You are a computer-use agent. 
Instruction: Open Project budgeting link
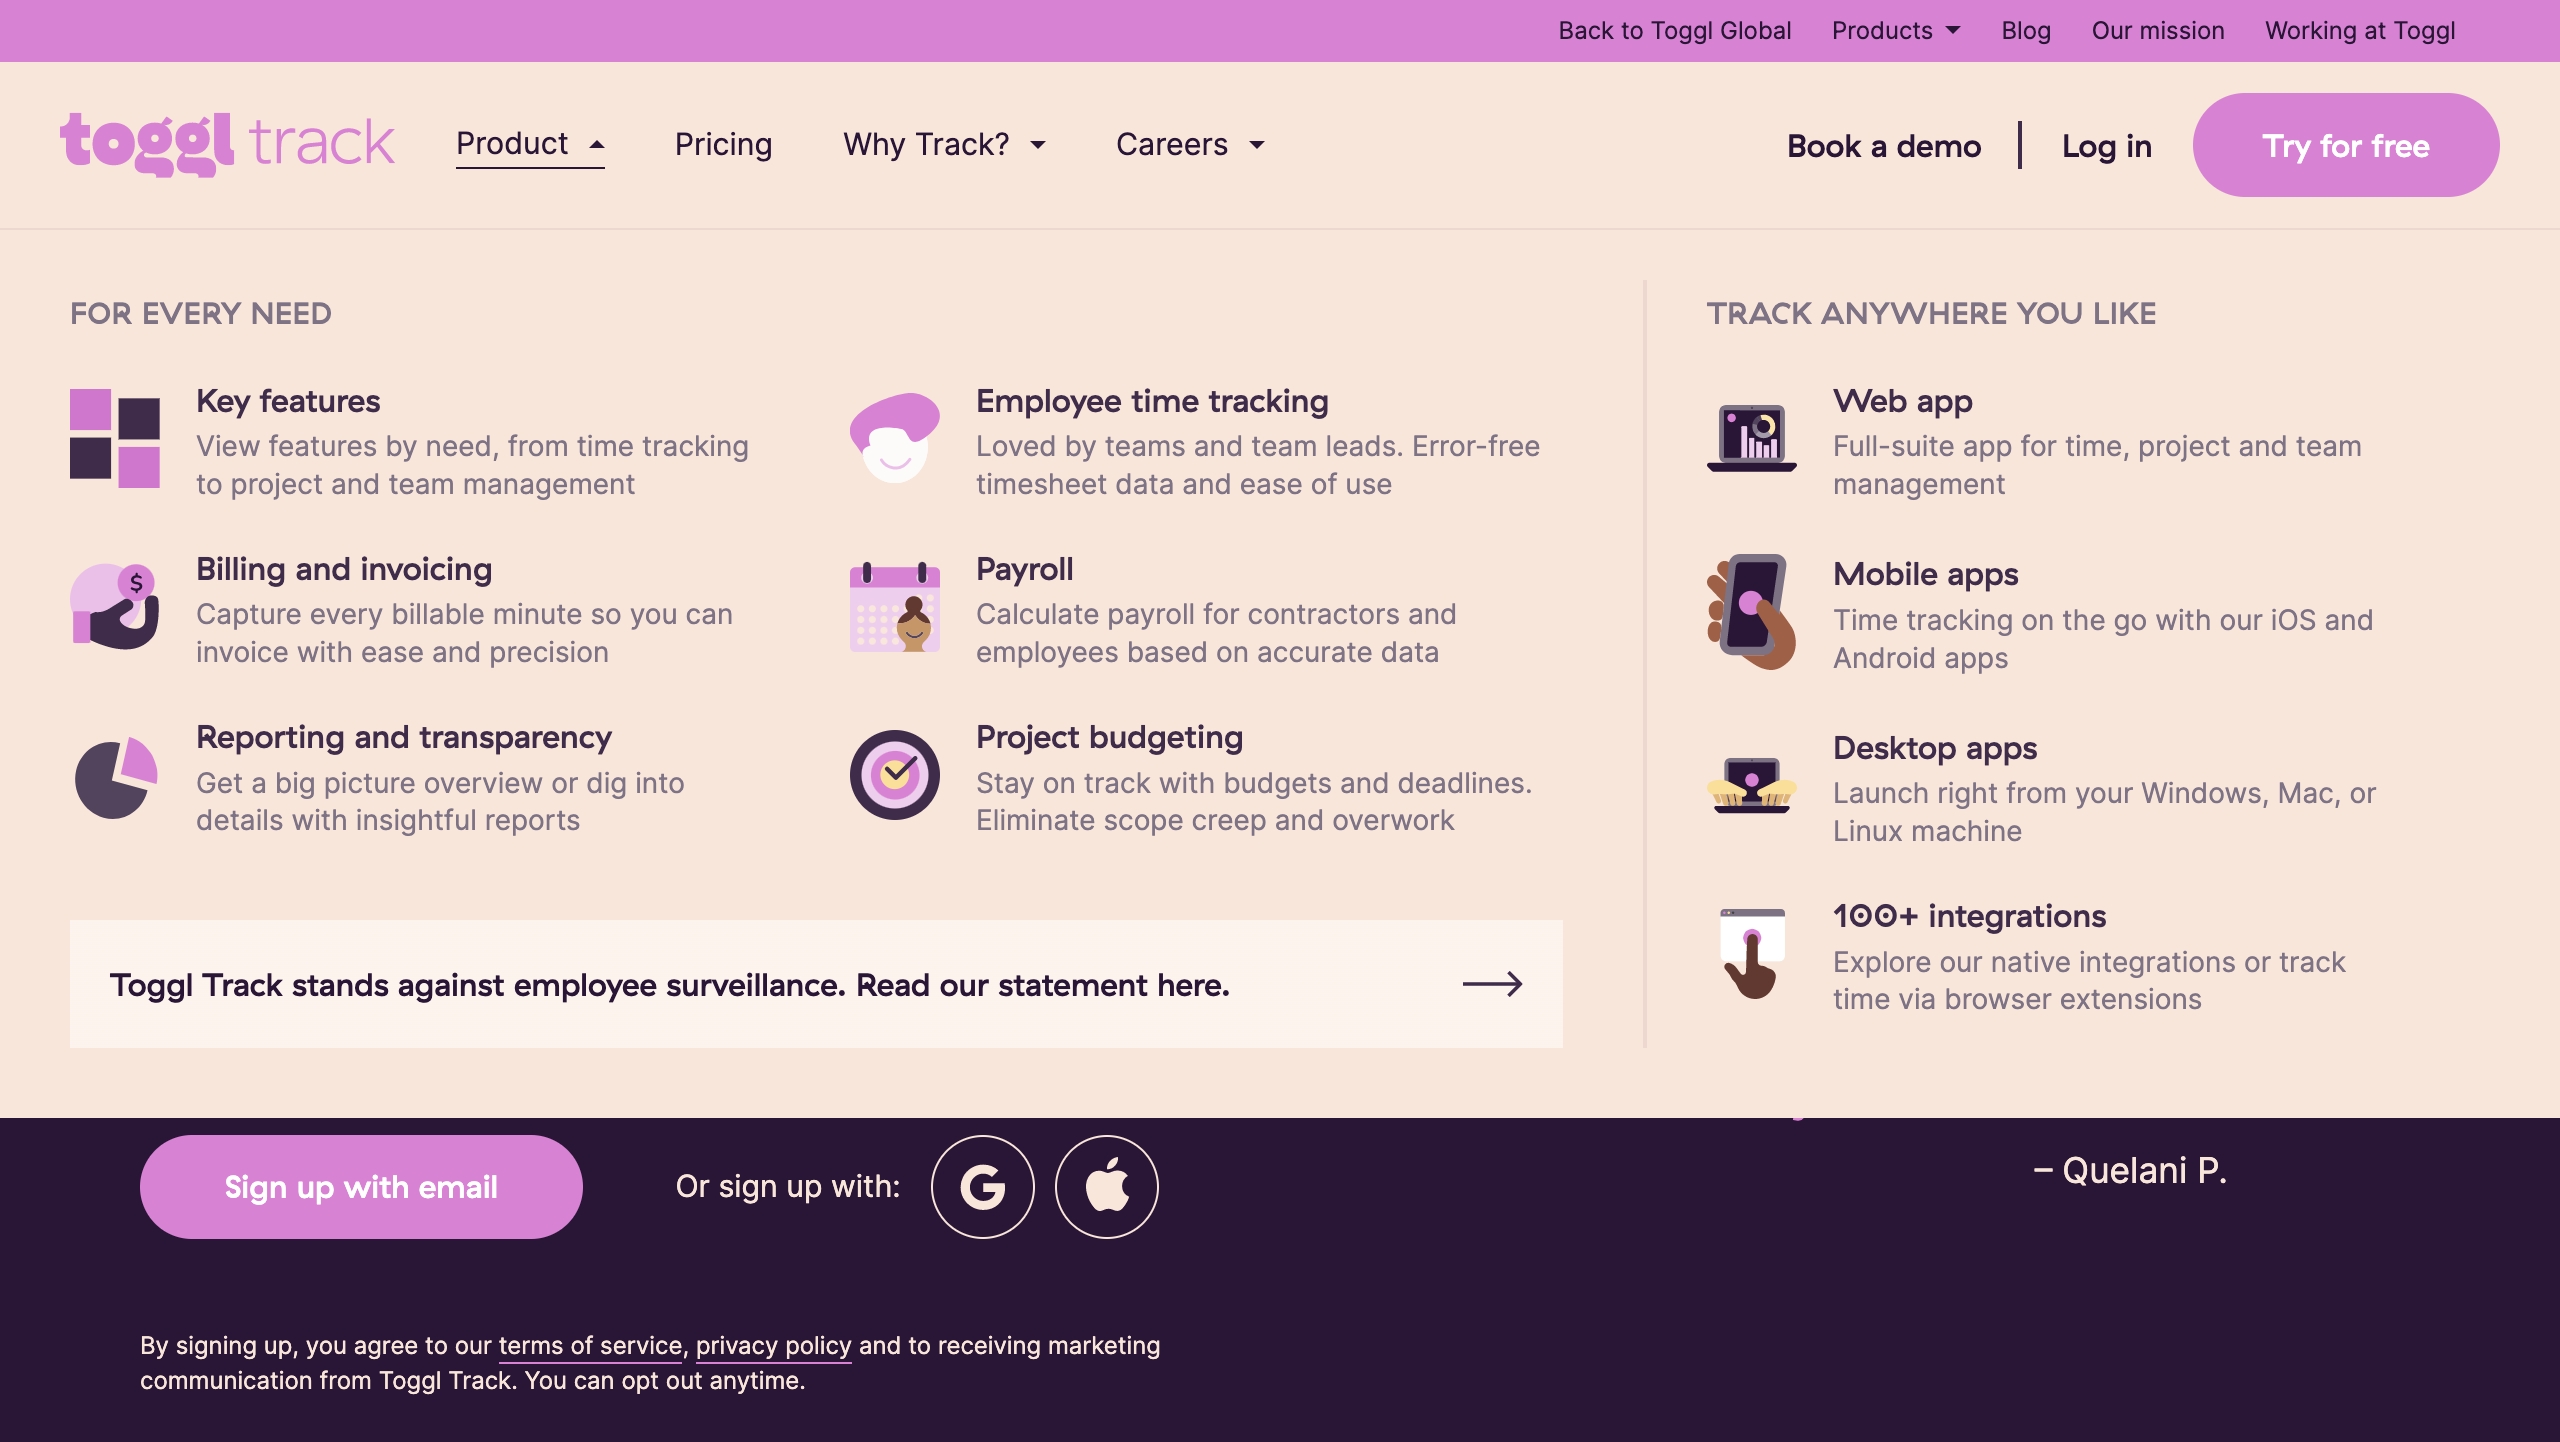[1110, 737]
